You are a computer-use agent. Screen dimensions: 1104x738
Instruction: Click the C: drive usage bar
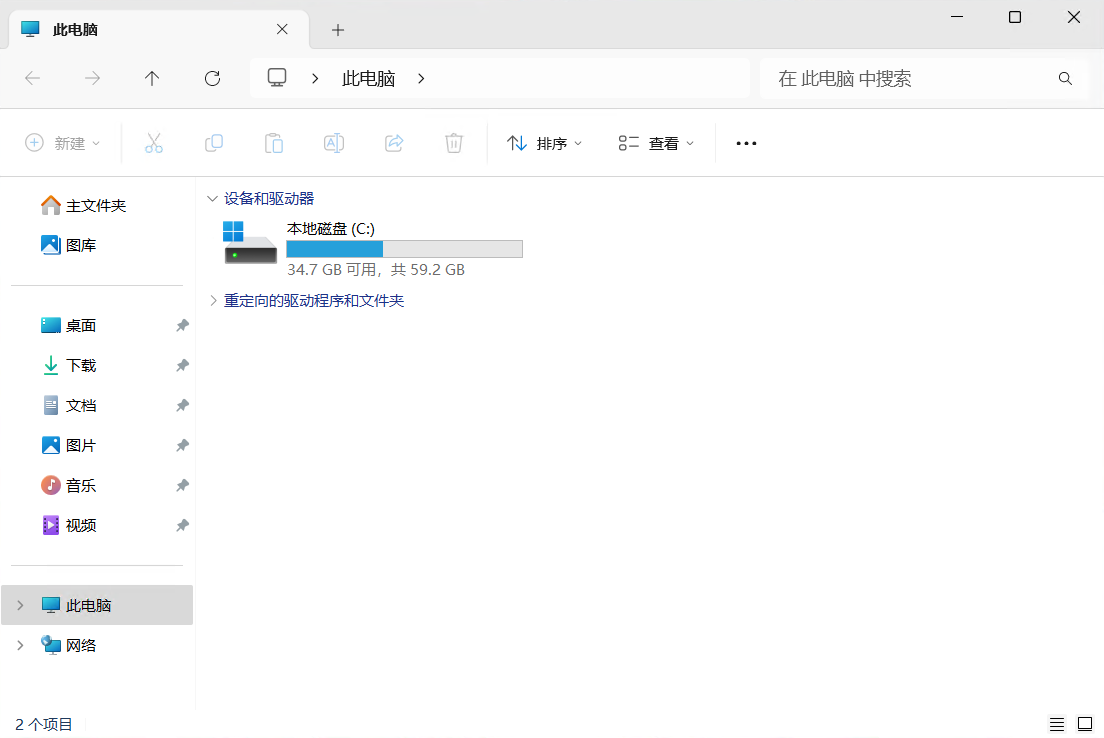[x=404, y=248]
